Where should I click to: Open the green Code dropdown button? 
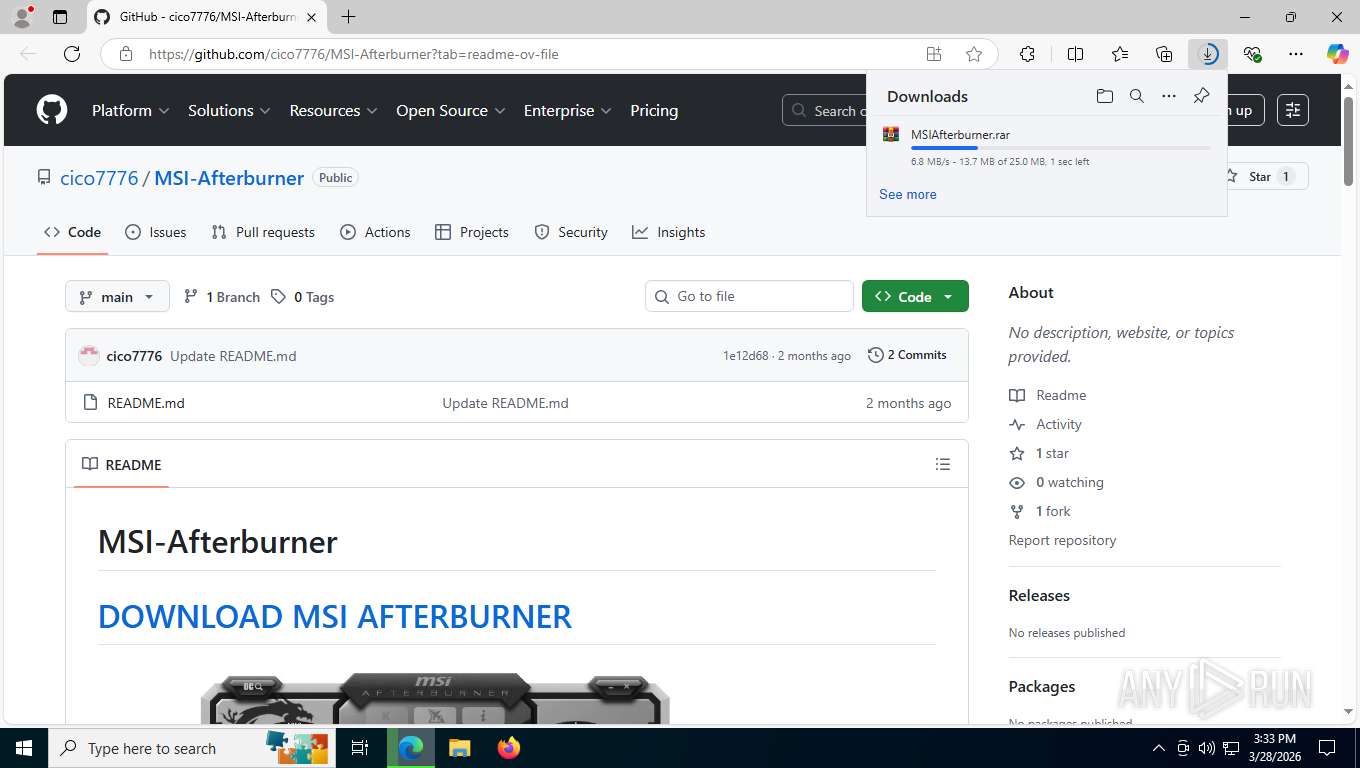click(x=915, y=297)
